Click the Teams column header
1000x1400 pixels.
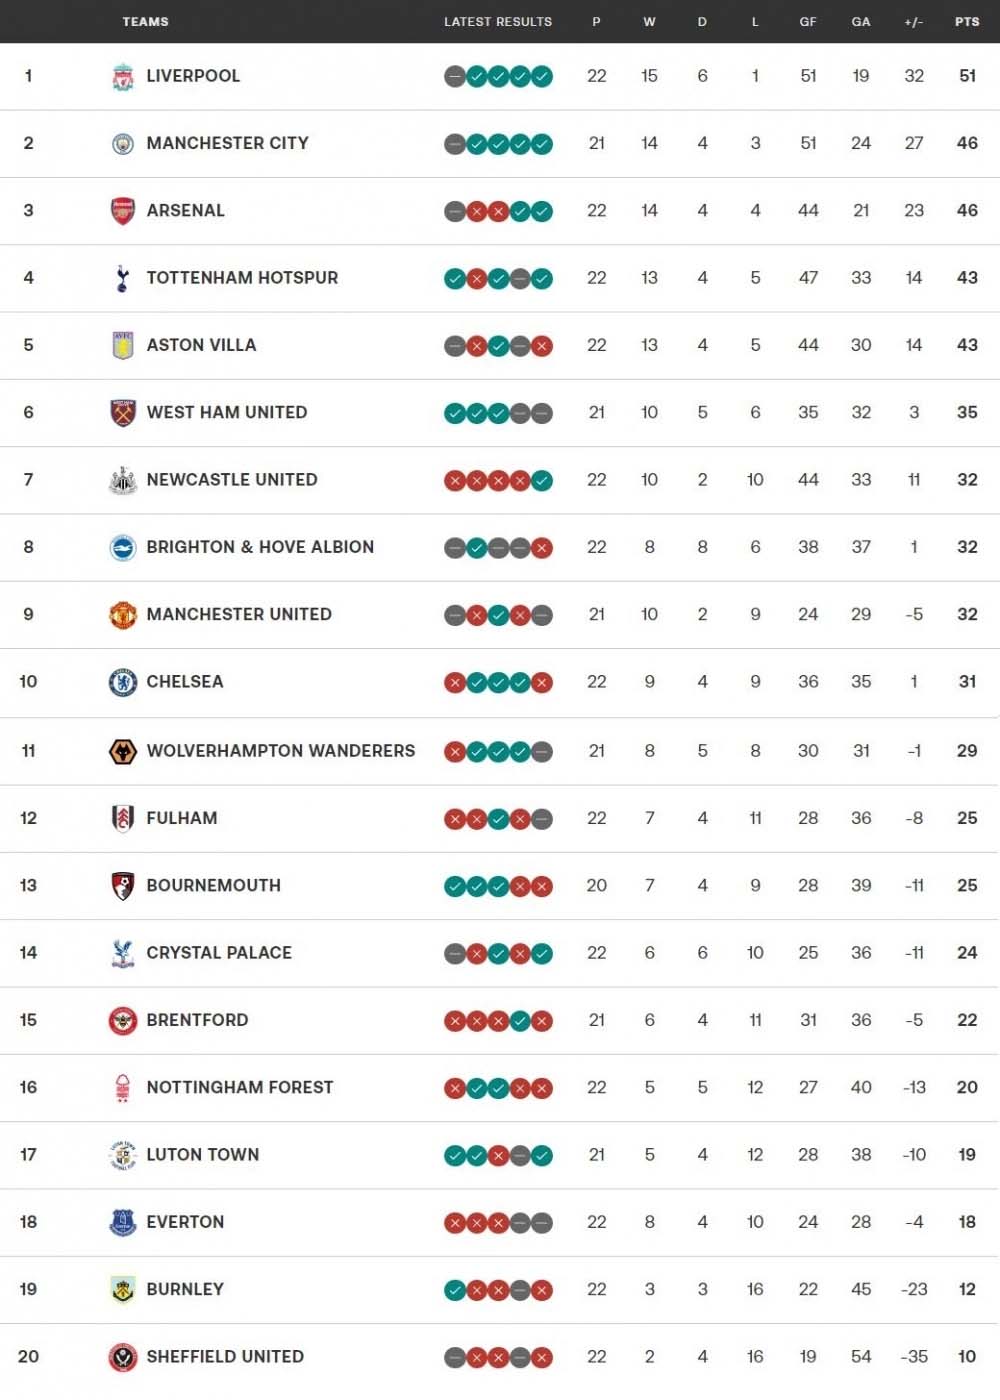coord(145,21)
